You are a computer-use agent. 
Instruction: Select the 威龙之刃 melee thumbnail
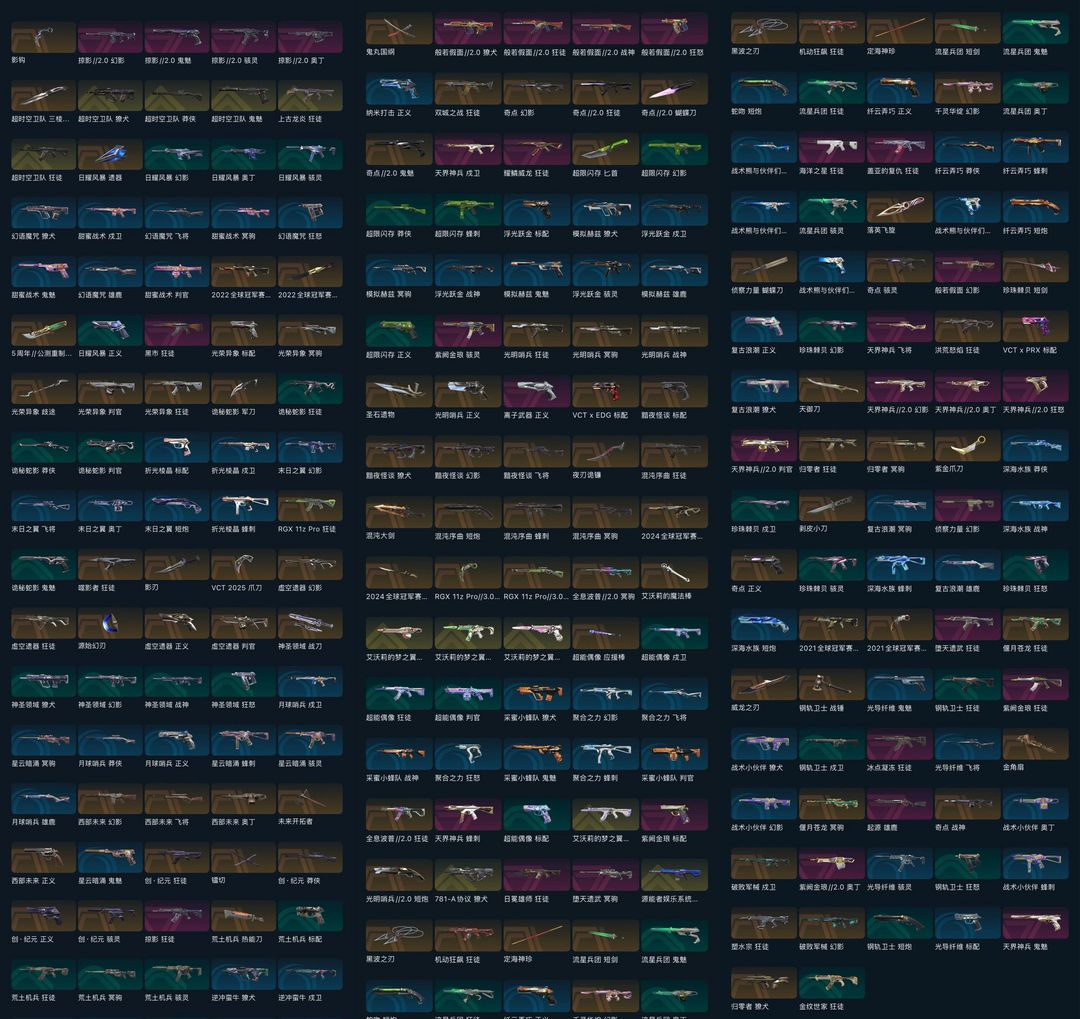coord(764,686)
